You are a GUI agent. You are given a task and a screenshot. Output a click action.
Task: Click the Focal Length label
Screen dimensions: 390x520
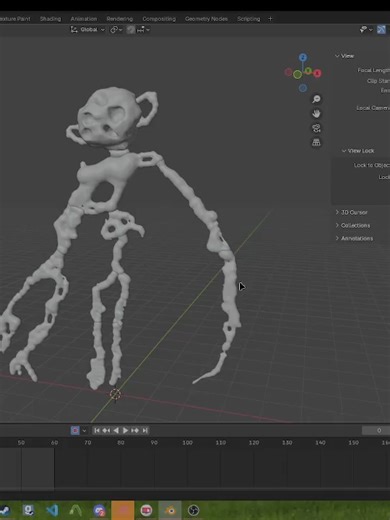coord(373,70)
